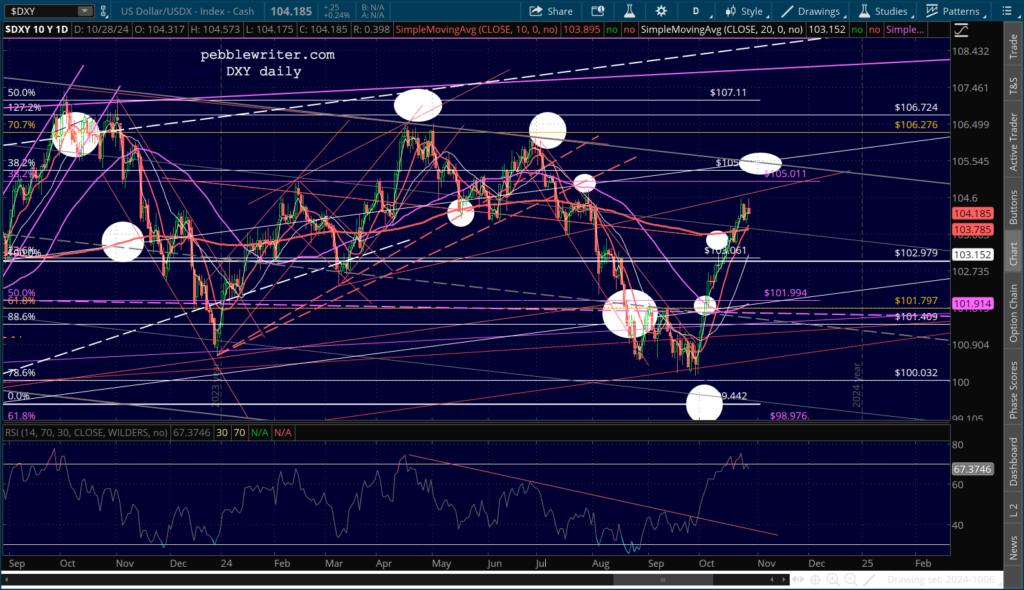This screenshot has height=590, width=1024.
Task: Click the line icon beside Drawings
Action: coord(788,11)
